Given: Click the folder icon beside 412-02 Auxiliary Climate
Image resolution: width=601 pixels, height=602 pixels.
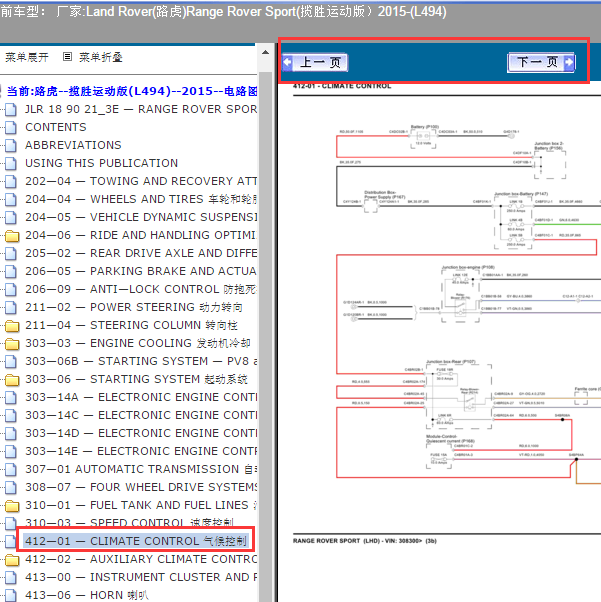Looking at the screenshot, I should 12,560.
